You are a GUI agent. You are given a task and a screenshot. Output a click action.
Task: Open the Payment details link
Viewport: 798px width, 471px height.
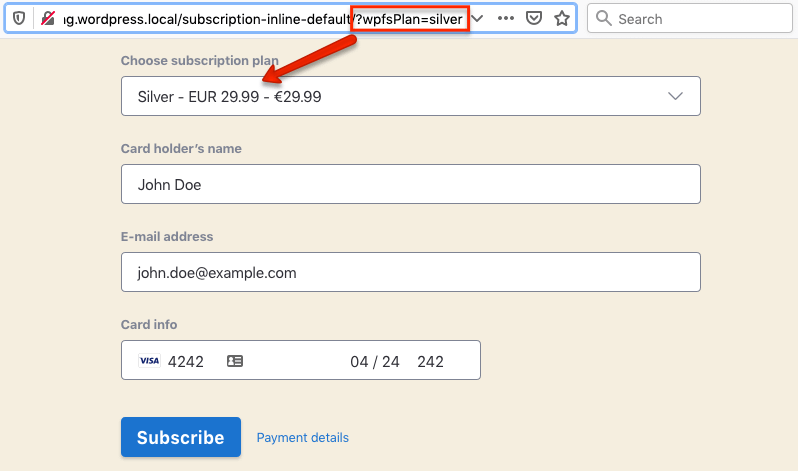pyautogui.click(x=302, y=438)
